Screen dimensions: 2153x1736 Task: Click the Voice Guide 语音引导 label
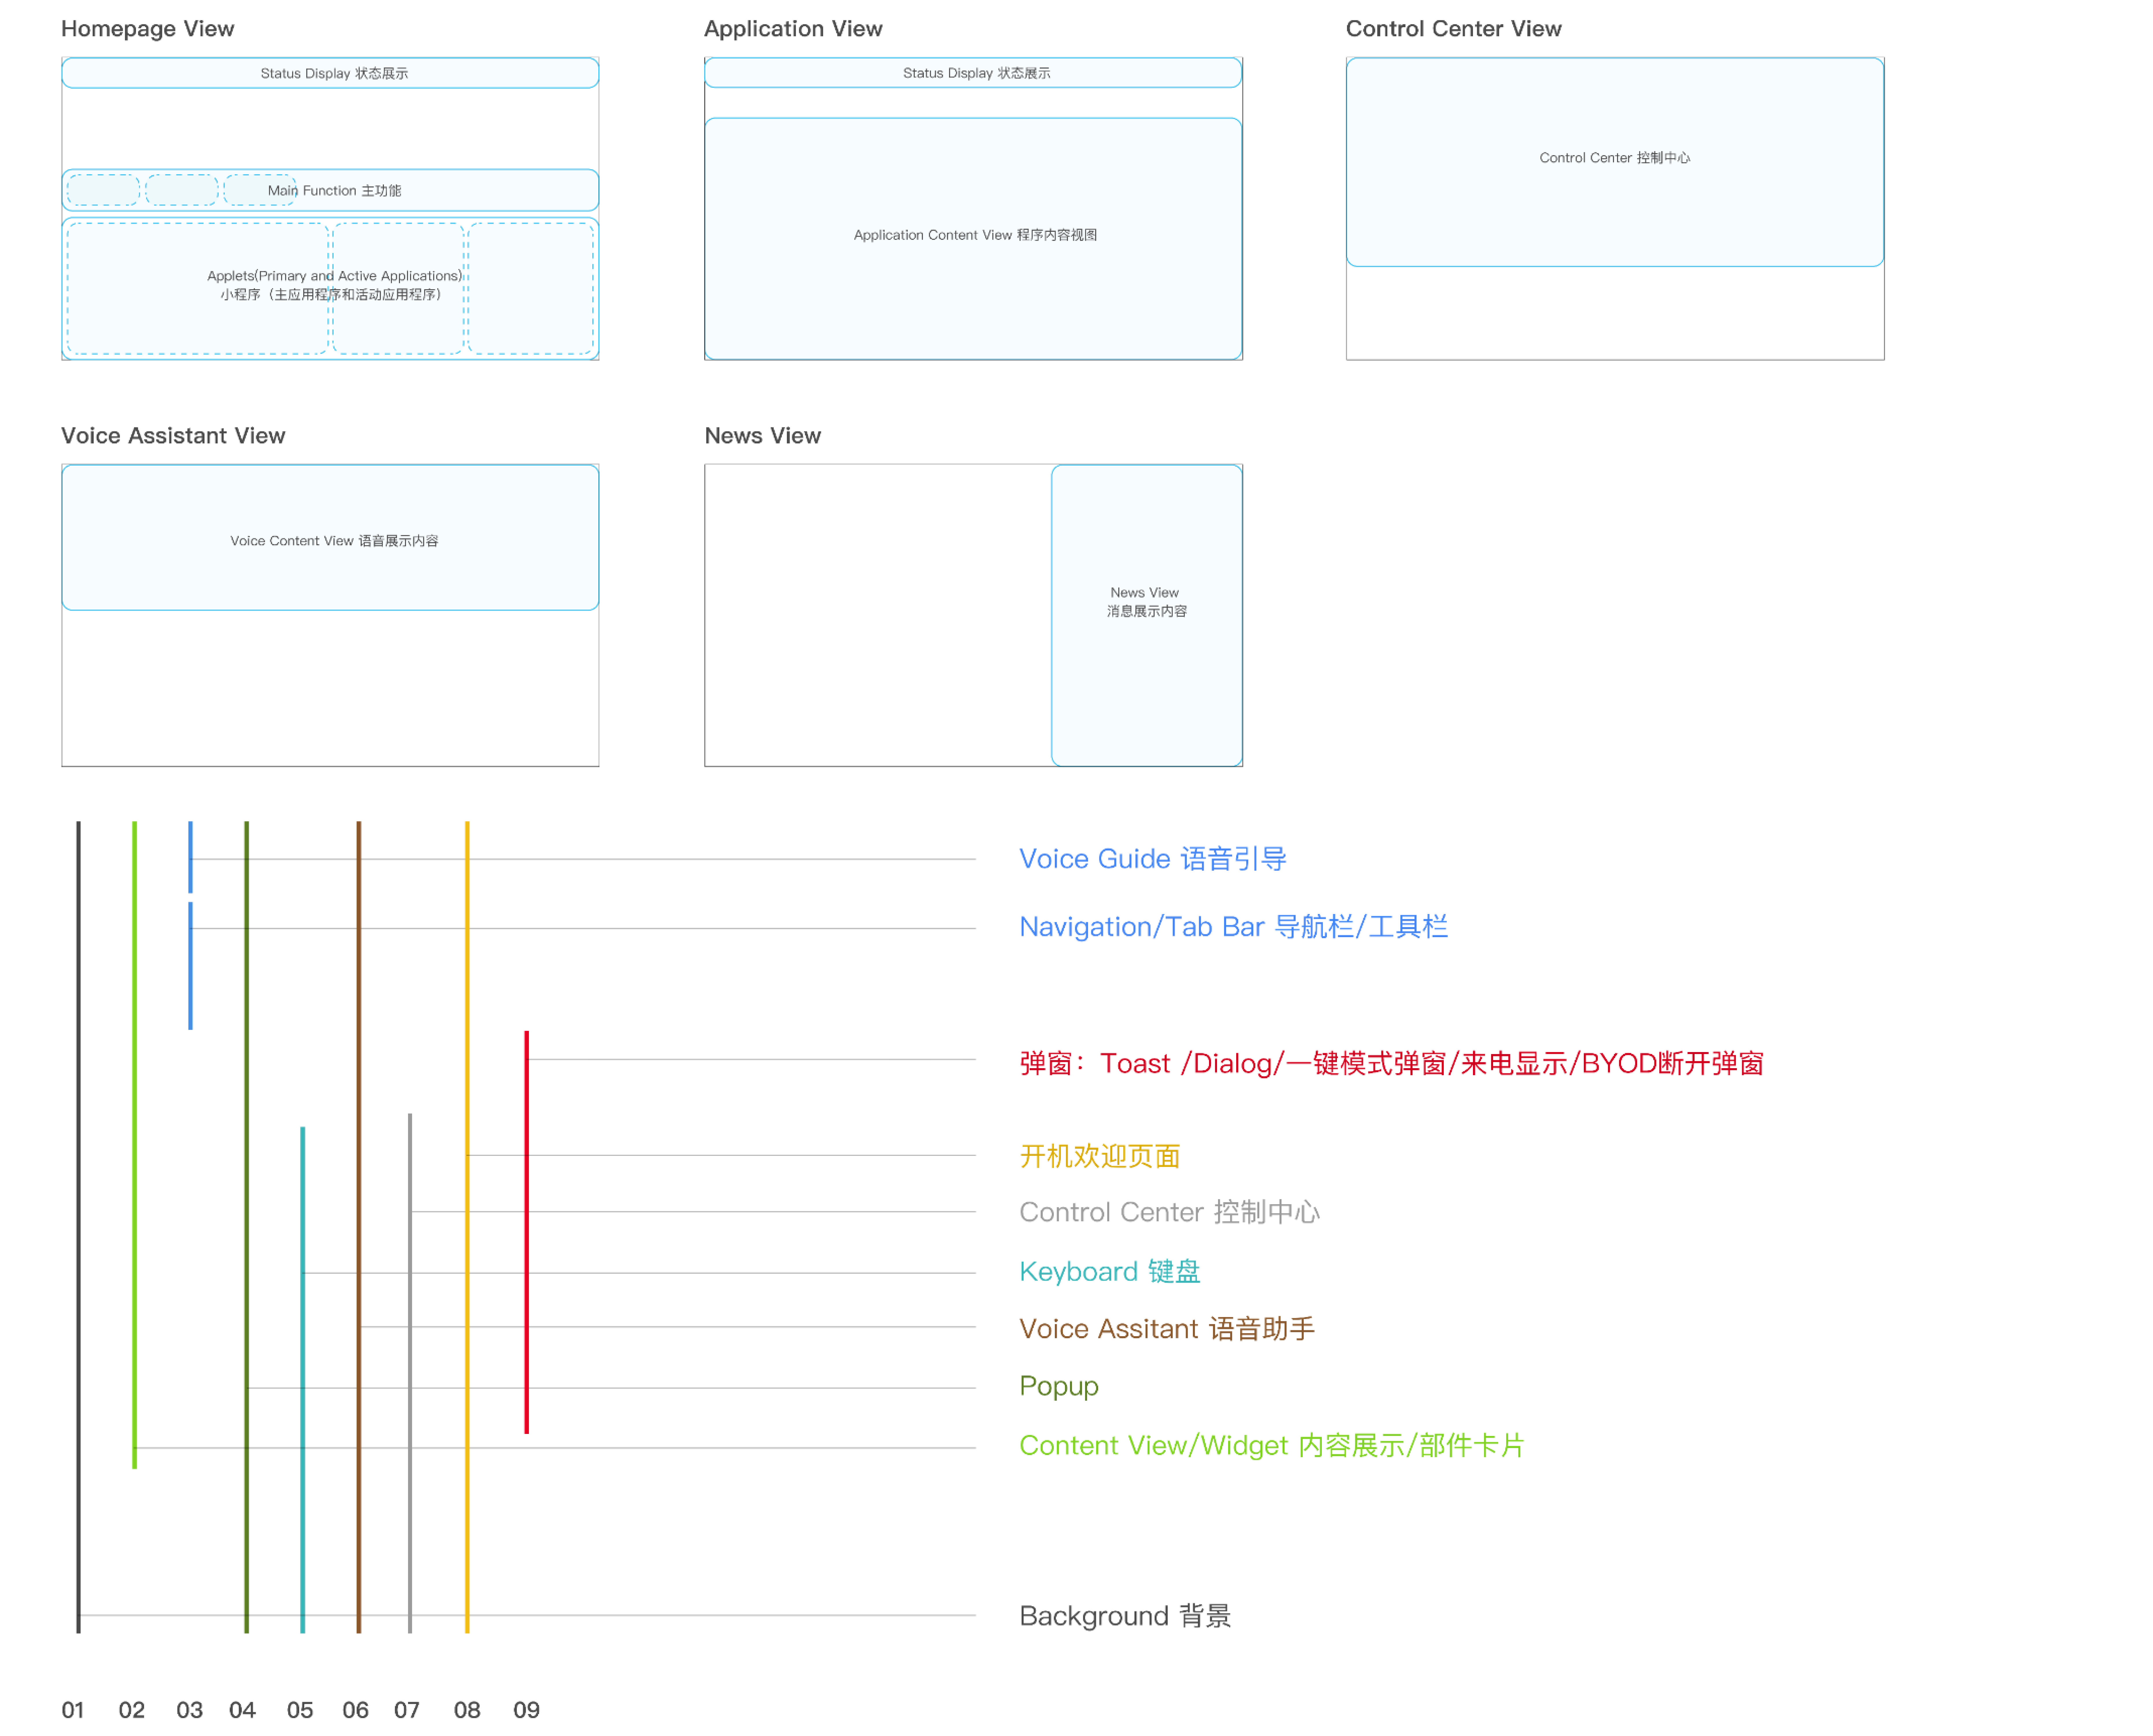(1153, 859)
